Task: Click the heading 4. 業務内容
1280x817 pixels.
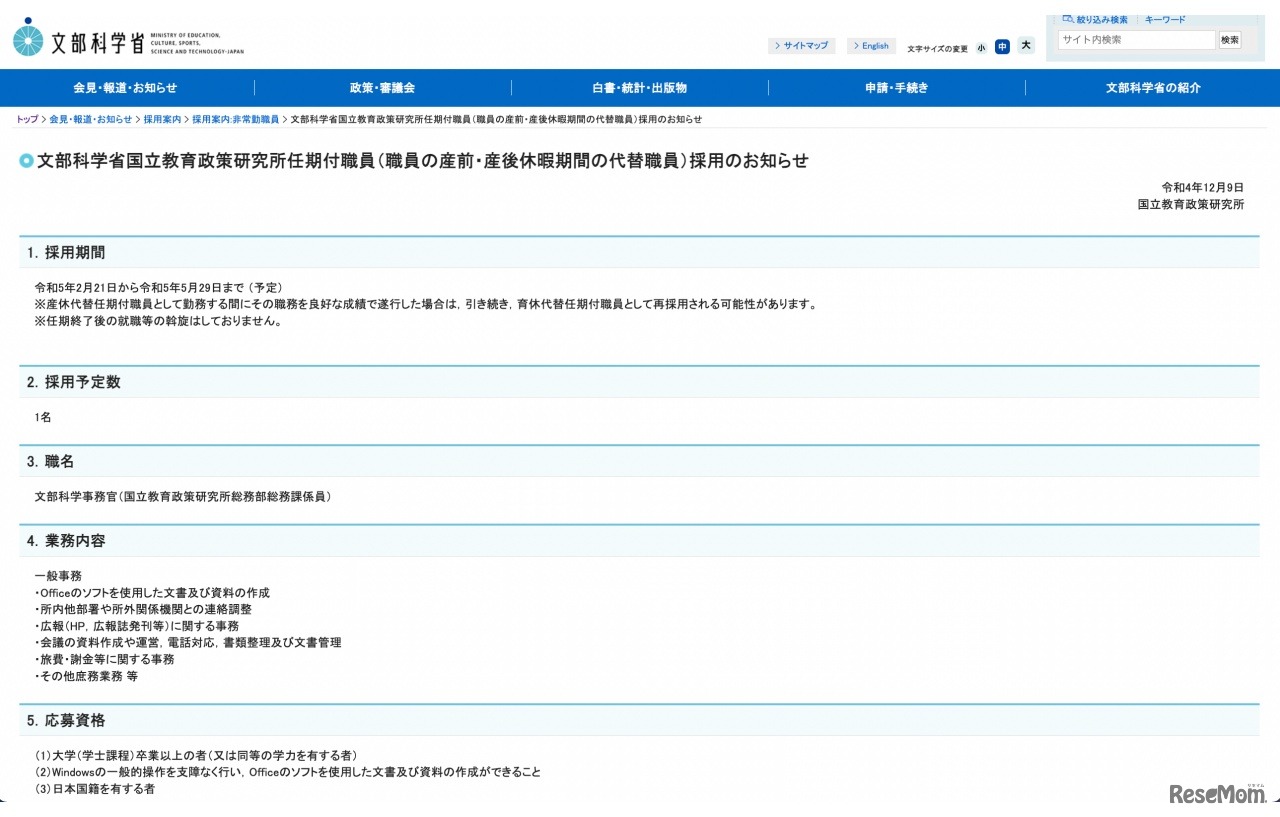Action: click(66, 541)
